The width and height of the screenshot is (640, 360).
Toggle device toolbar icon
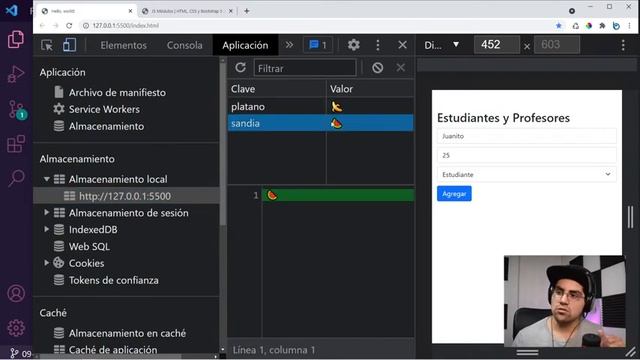click(69, 45)
